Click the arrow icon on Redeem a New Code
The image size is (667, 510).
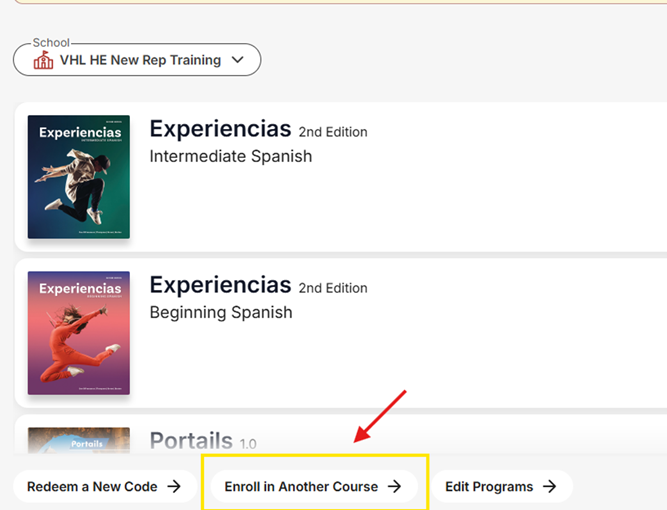click(x=174, y=486)
